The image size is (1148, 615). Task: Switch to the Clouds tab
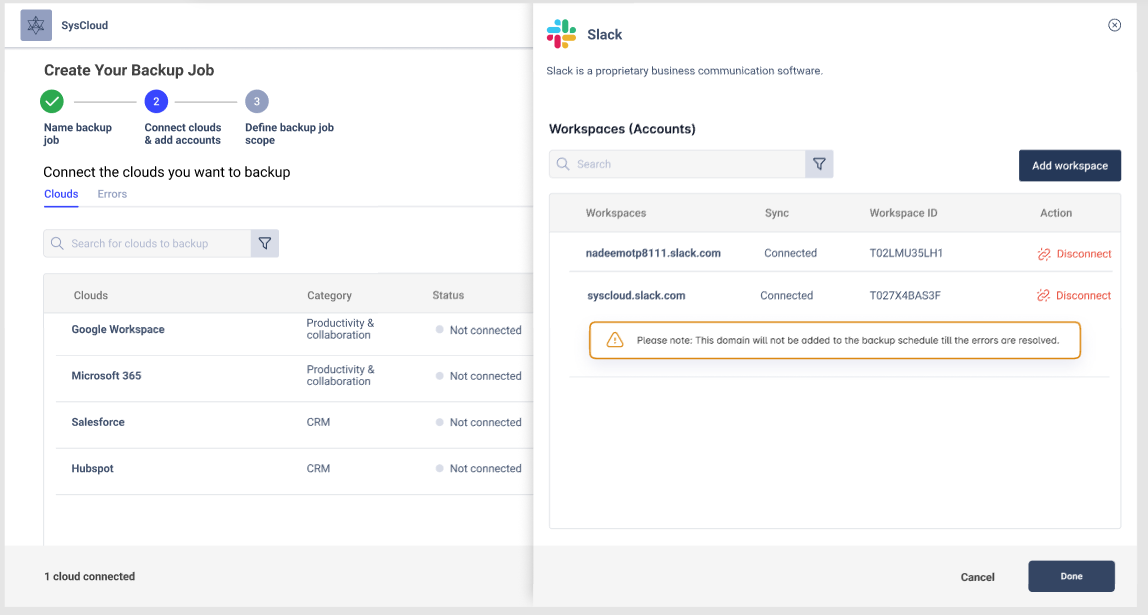tap(61, 194)
